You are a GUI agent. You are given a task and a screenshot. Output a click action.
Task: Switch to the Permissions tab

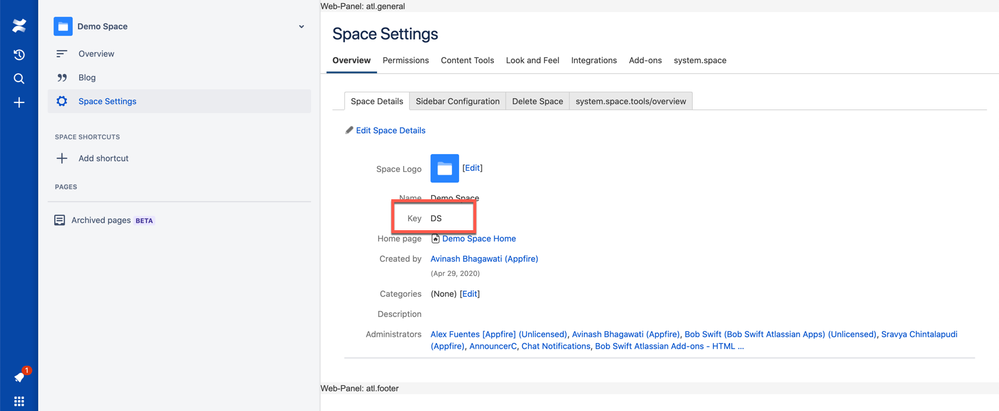pyautogui.click(x=405, y=60)
